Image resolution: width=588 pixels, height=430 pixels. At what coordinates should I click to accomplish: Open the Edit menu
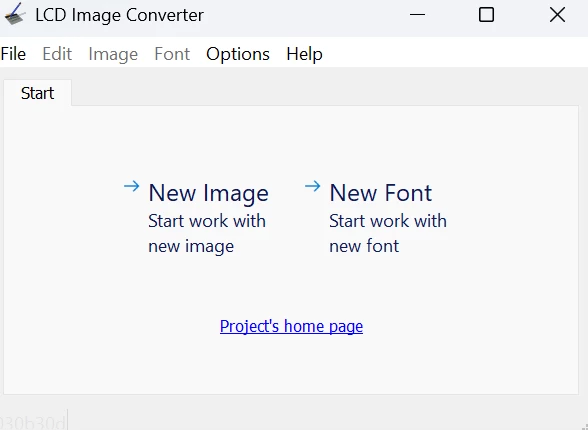pos(57,54)
